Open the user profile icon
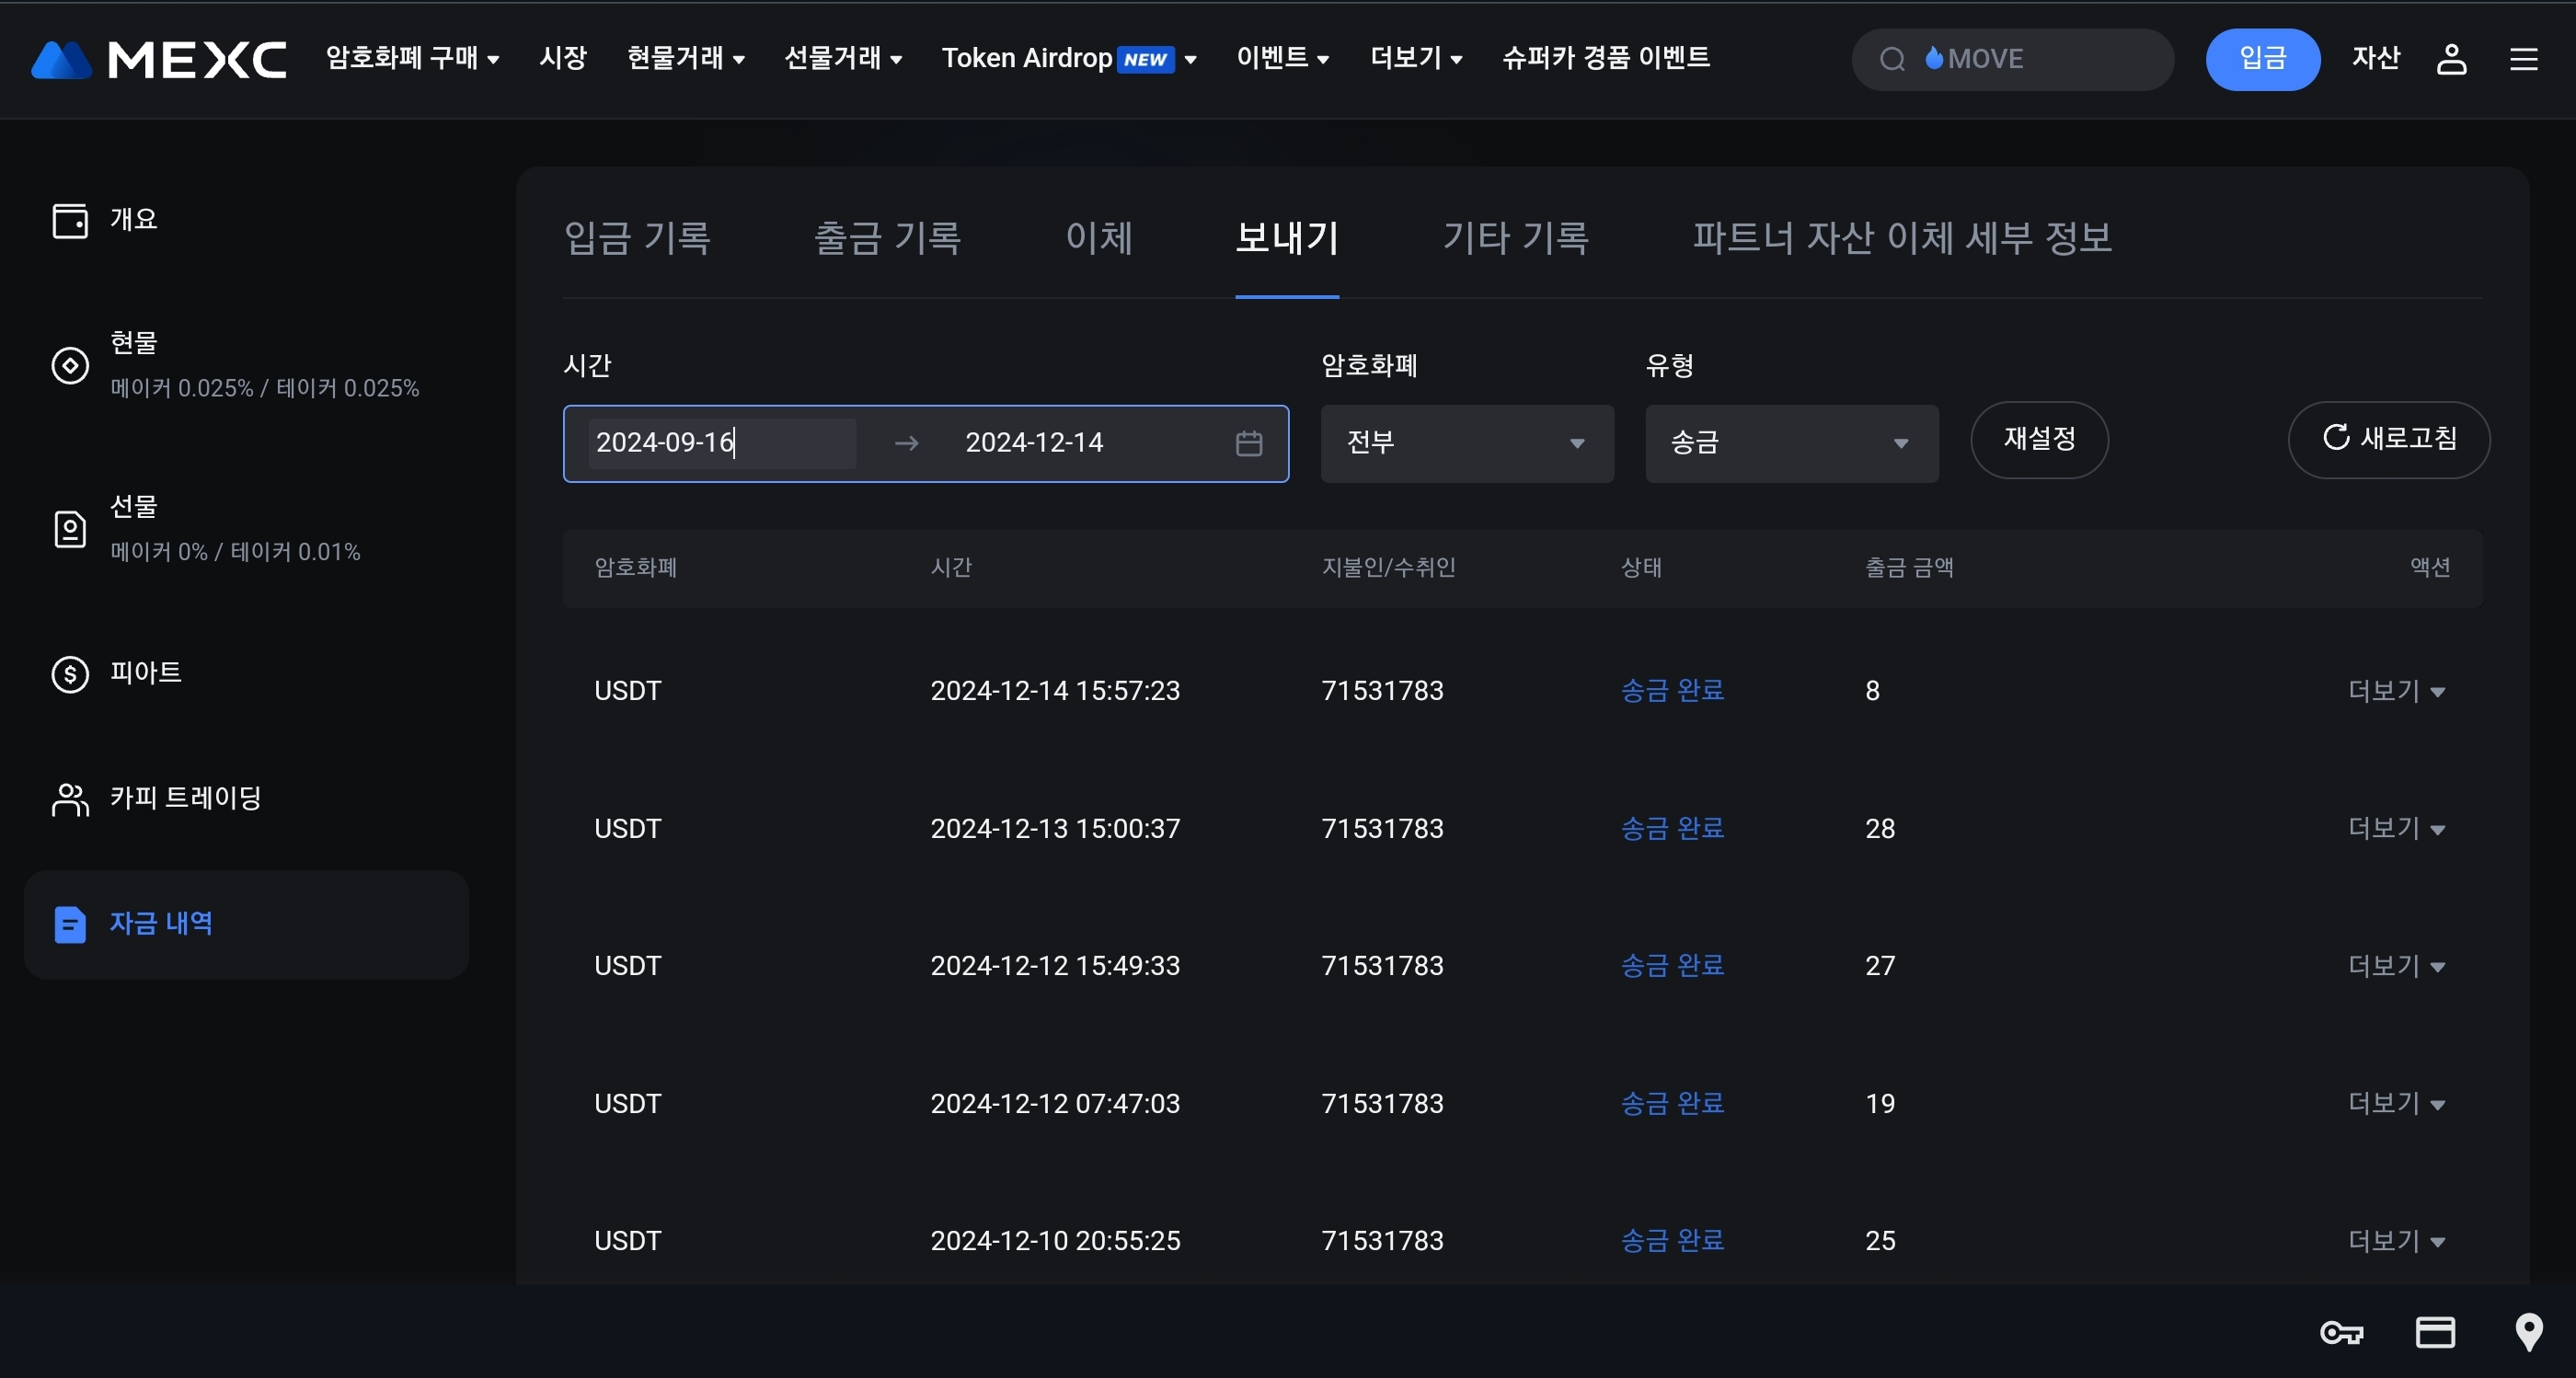Viewport: 2576px width, 1378px height. coord(2451,59)
